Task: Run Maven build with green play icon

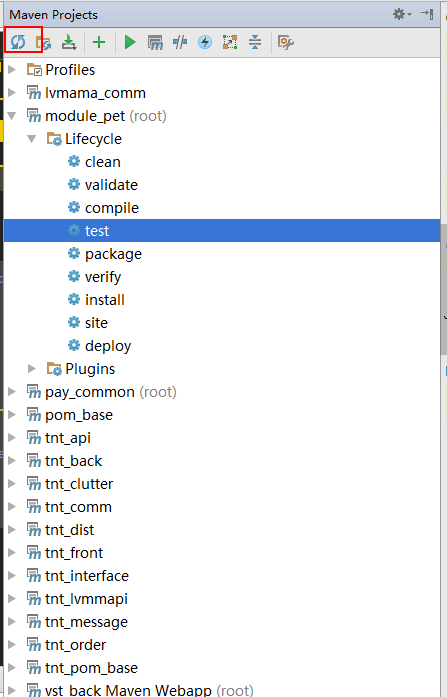Action: [x=130, y=43]
